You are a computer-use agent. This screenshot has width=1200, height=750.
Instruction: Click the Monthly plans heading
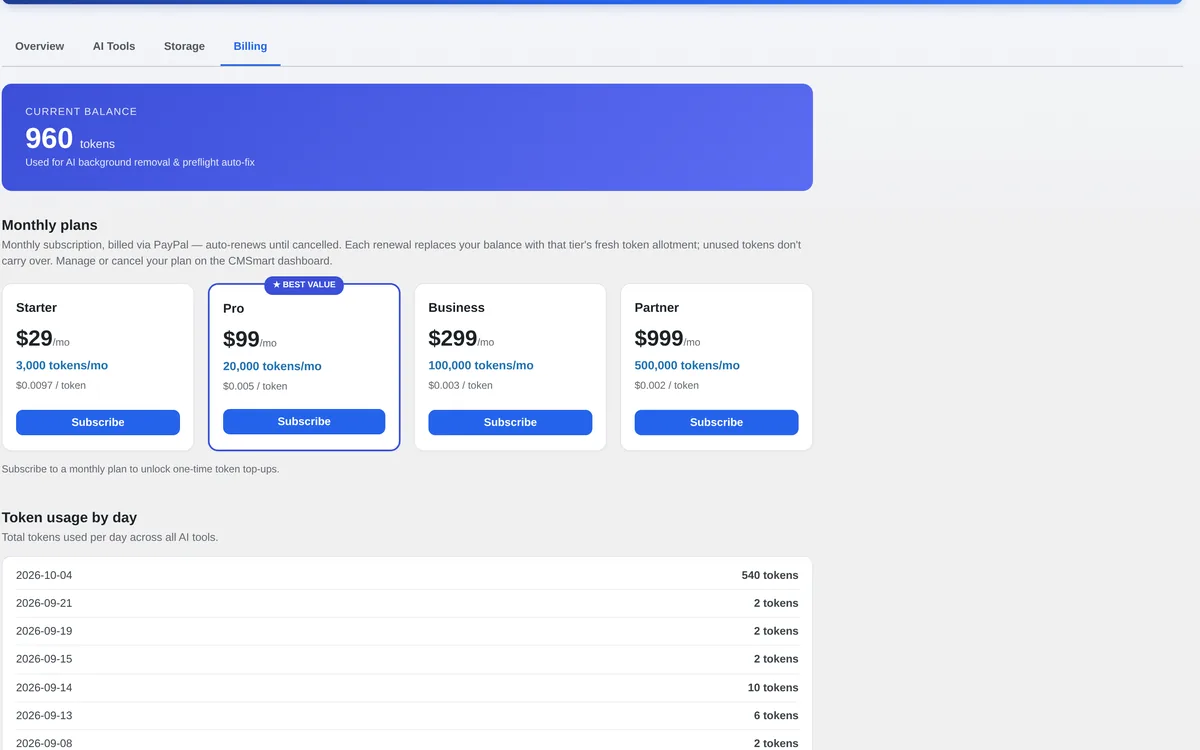[x=50, y=225]
